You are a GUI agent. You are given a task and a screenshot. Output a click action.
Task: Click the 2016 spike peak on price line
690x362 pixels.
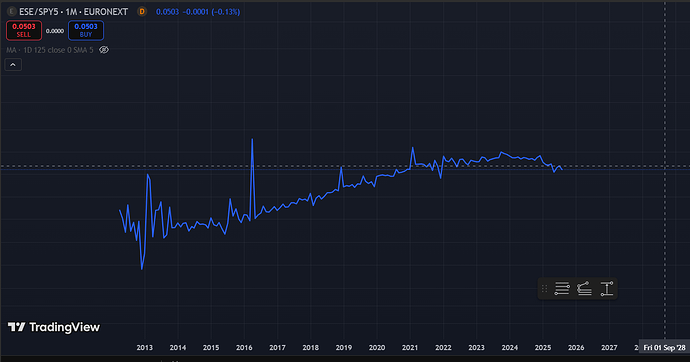pyautogui.click(x=252, y=139)
